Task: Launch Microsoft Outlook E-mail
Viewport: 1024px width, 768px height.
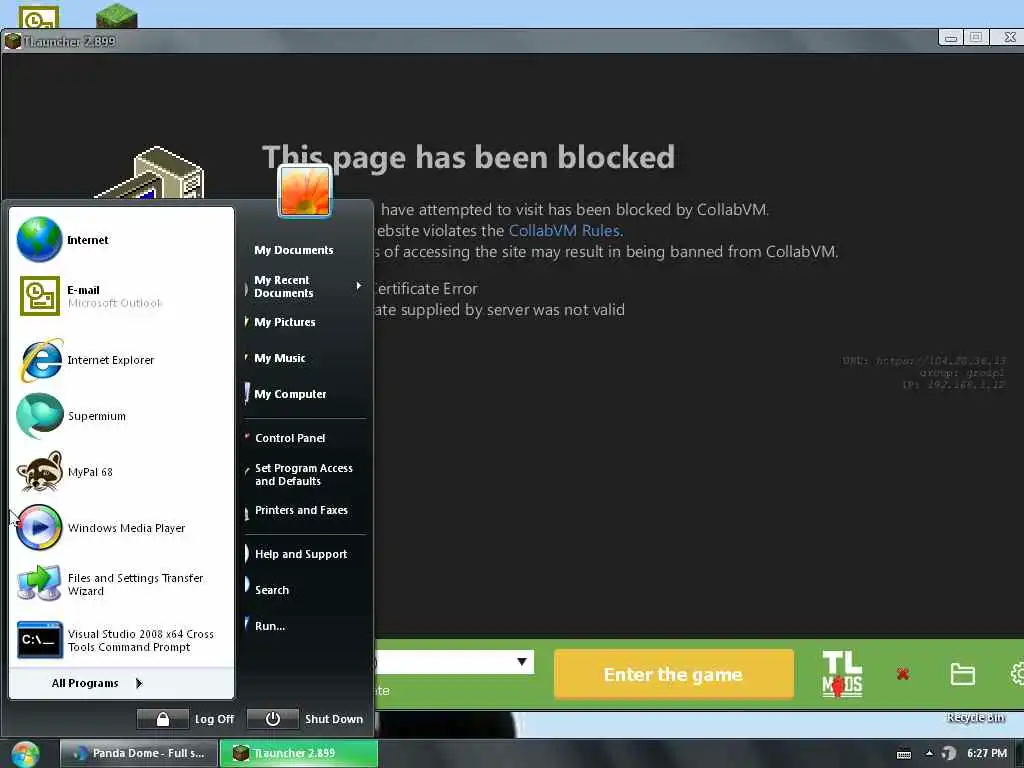Action: 121,296
